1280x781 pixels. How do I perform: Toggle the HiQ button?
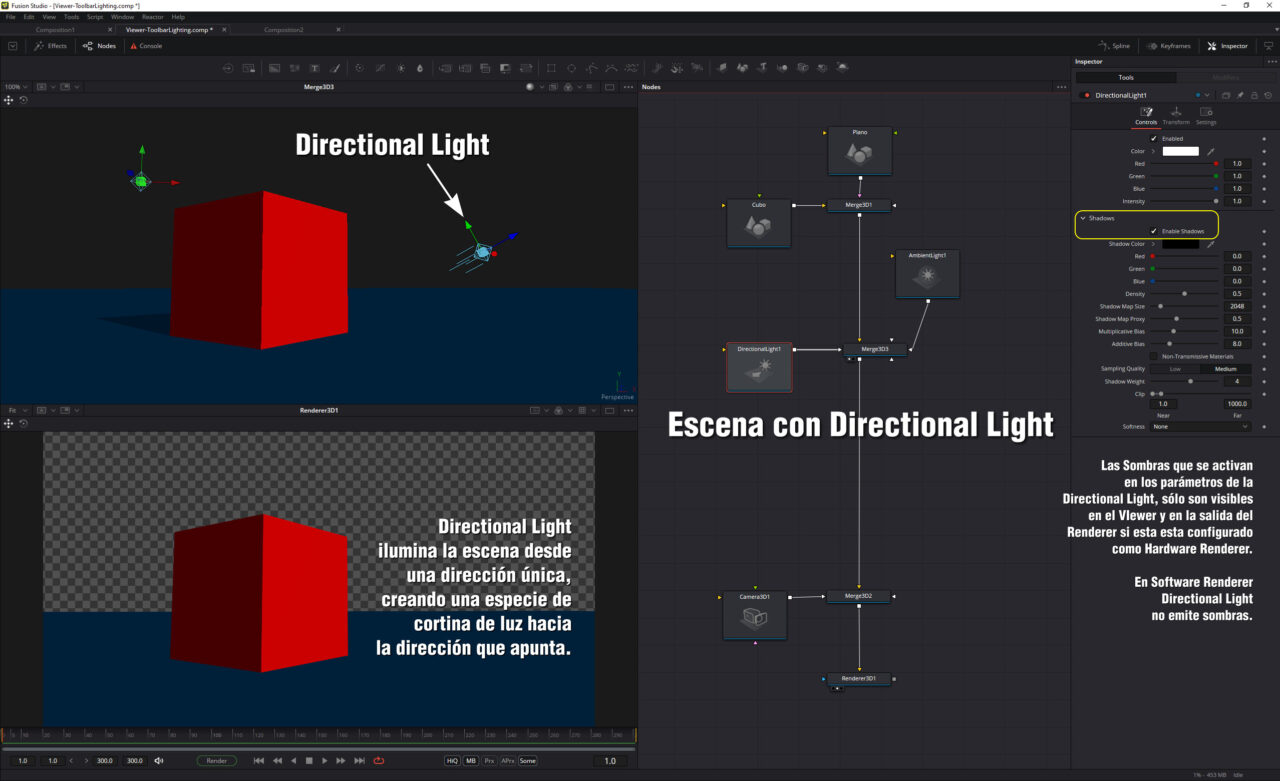pos(452,761)
